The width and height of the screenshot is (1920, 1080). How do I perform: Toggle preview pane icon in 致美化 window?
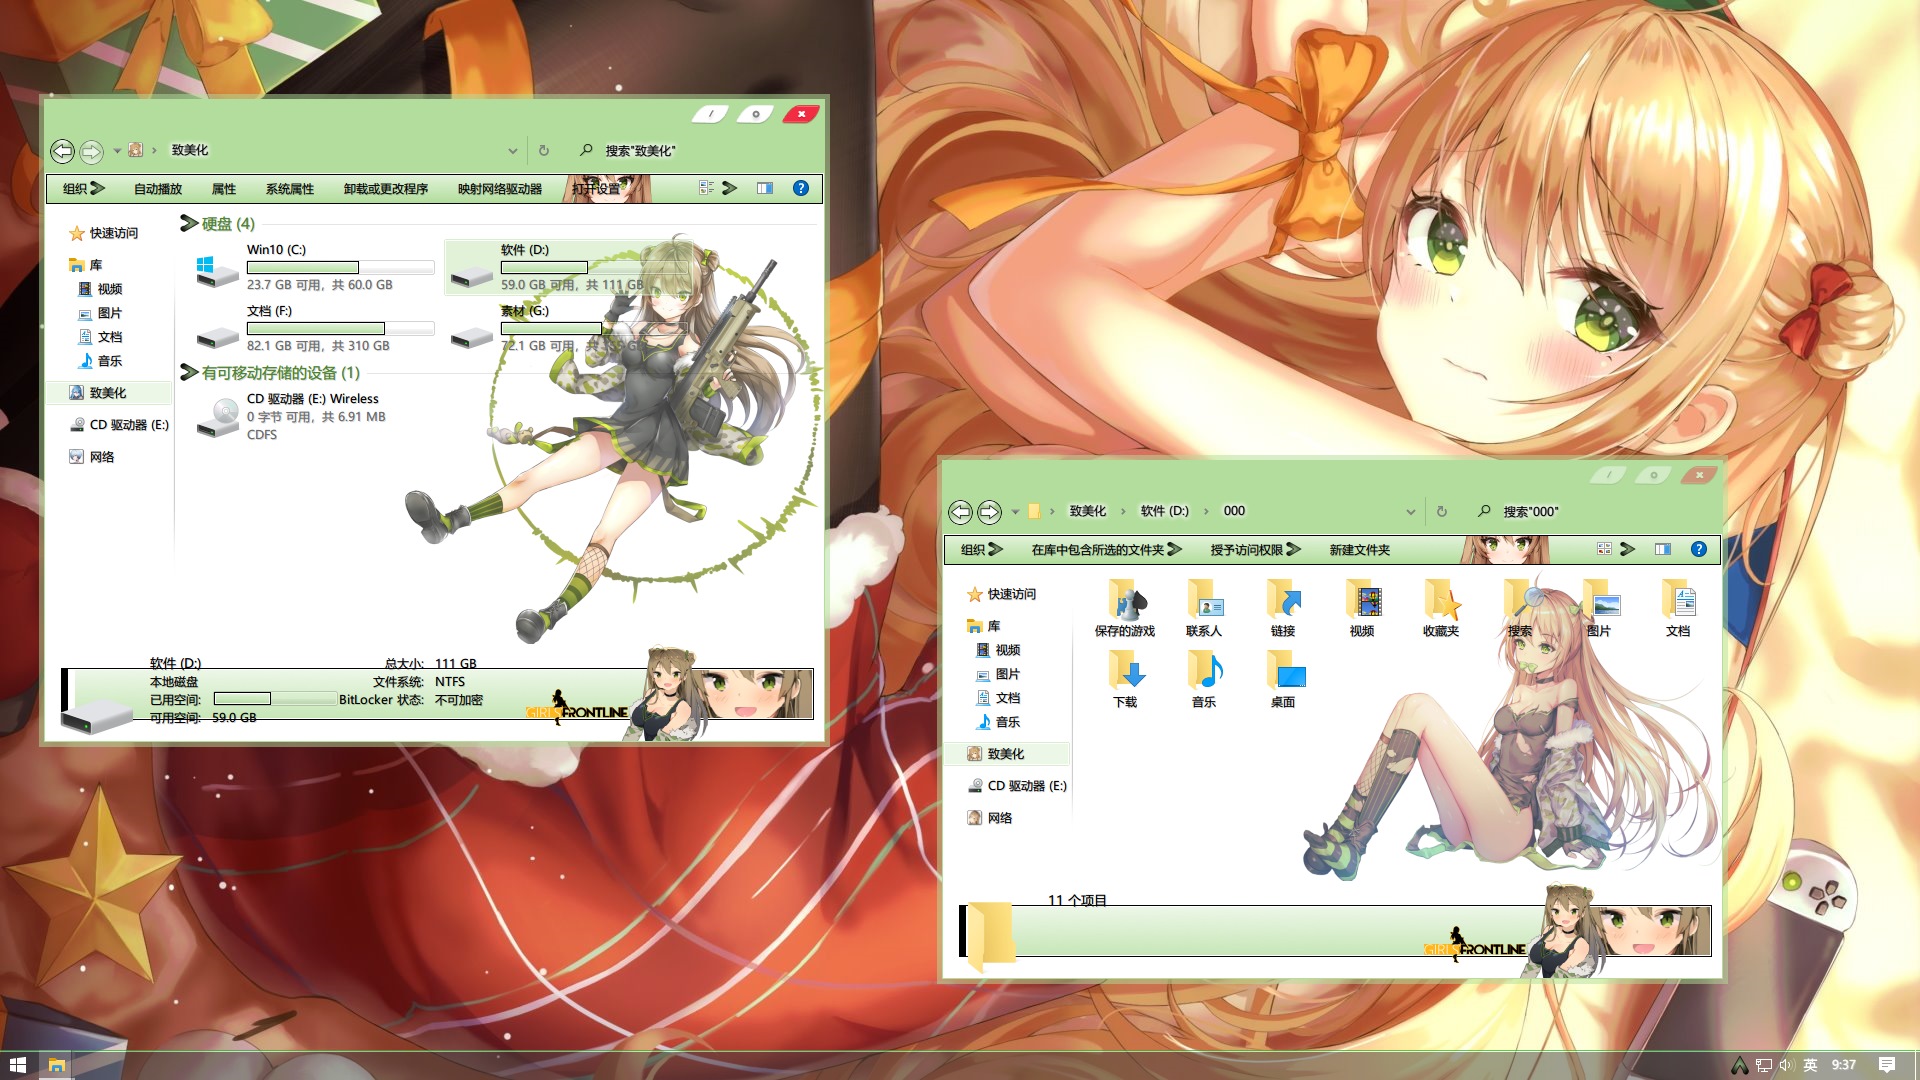tap(765, 188)
